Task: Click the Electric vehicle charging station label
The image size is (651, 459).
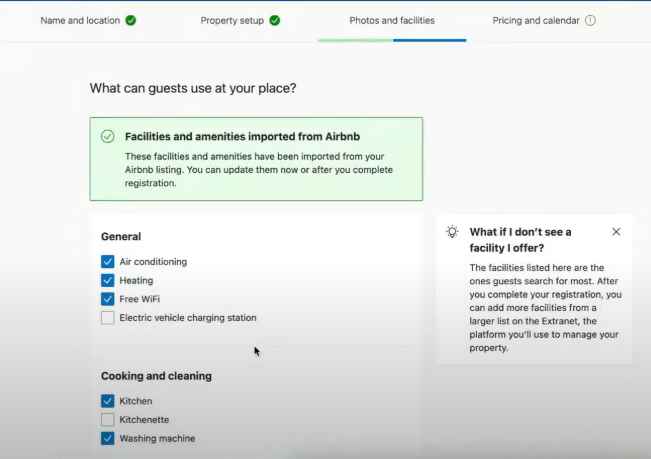Action: coord(188,317)
